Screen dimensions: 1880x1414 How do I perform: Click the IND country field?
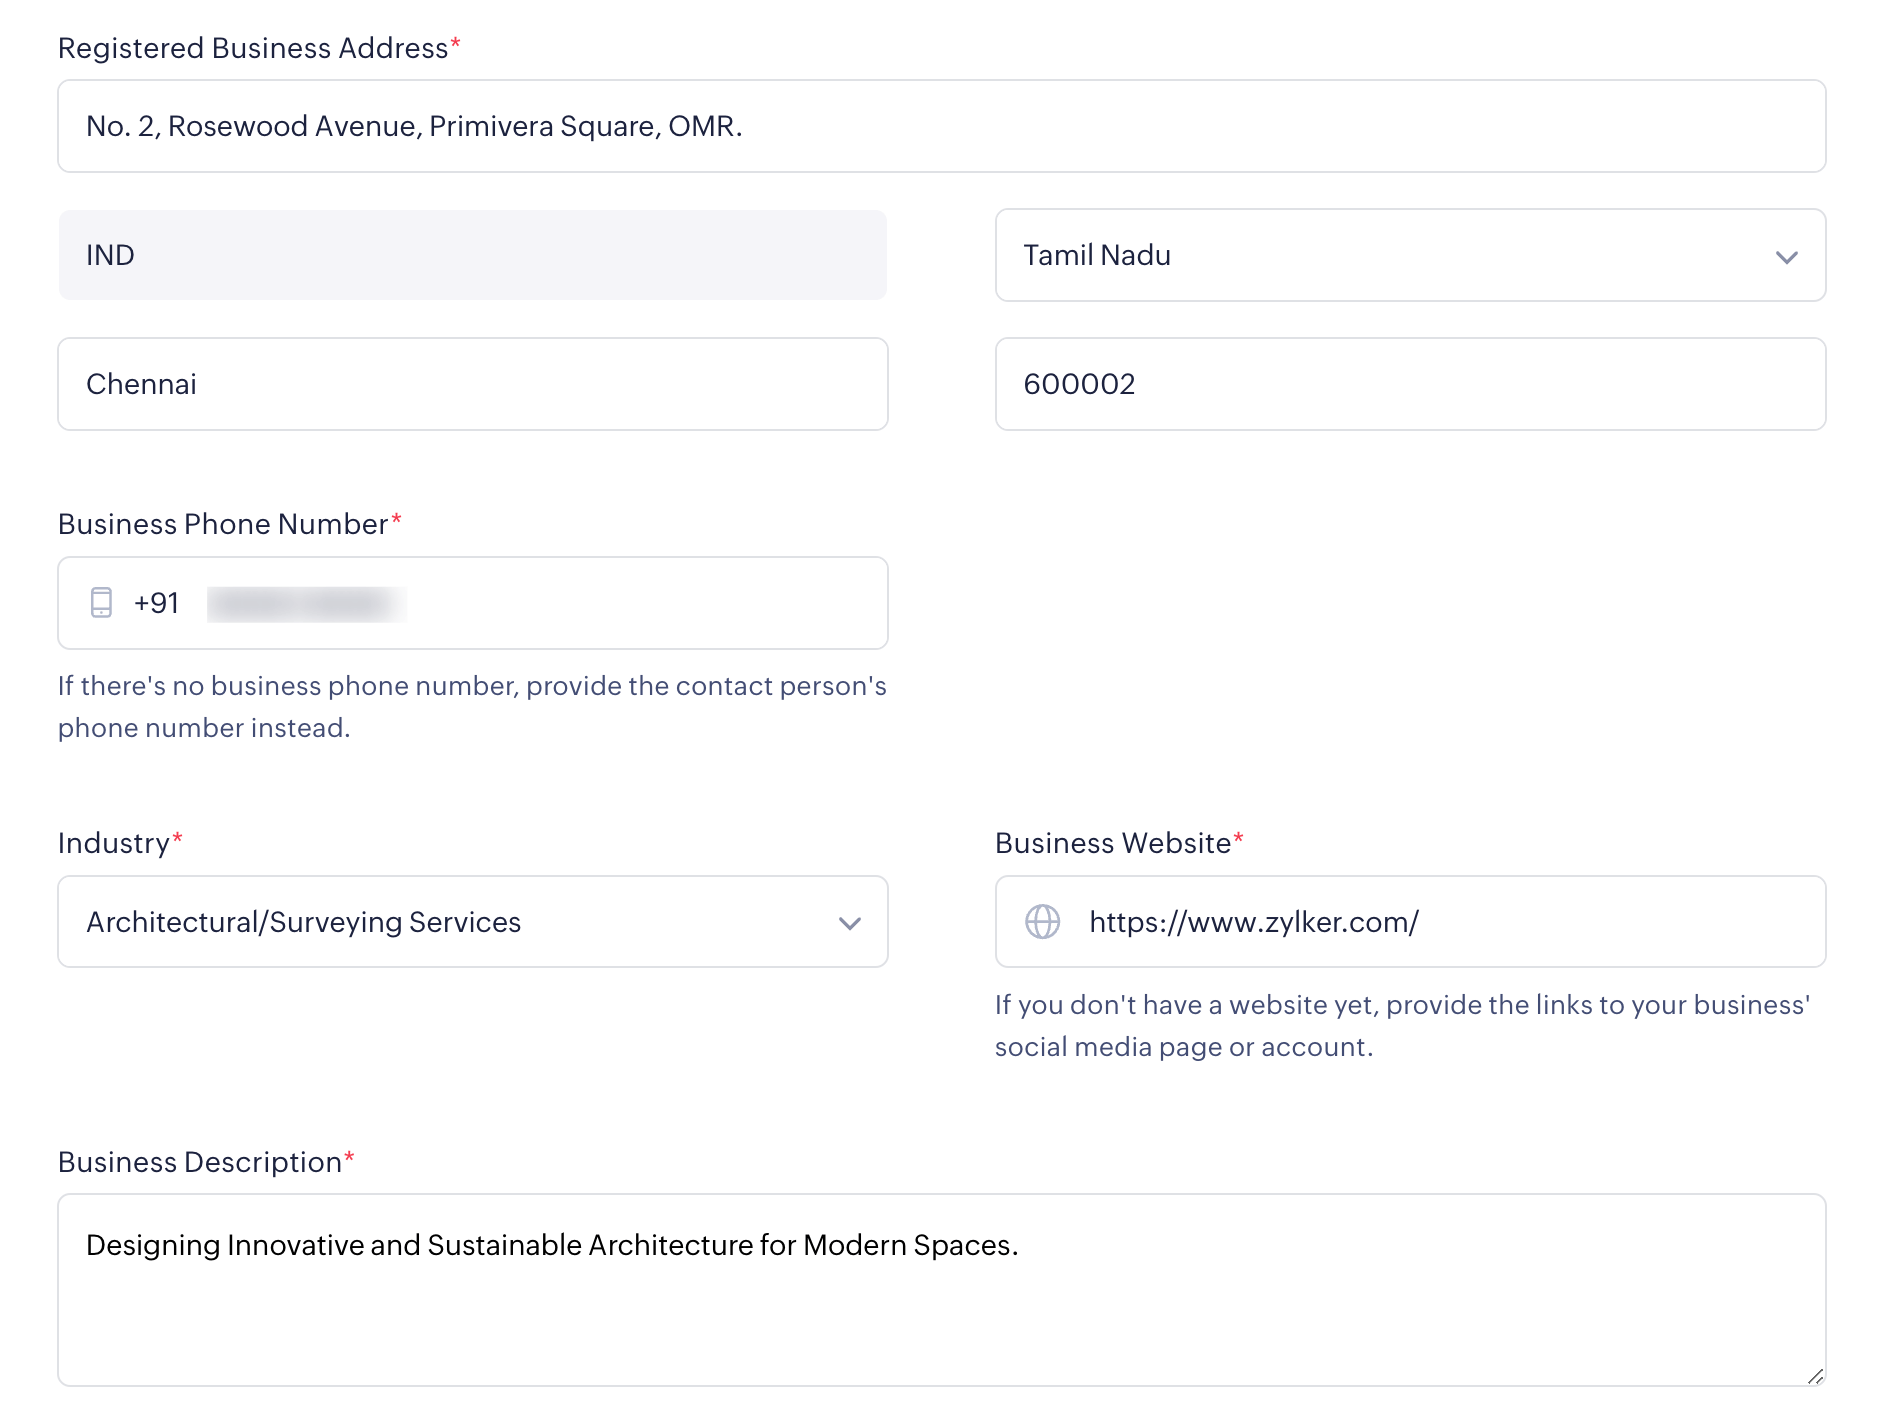point(472,255)
